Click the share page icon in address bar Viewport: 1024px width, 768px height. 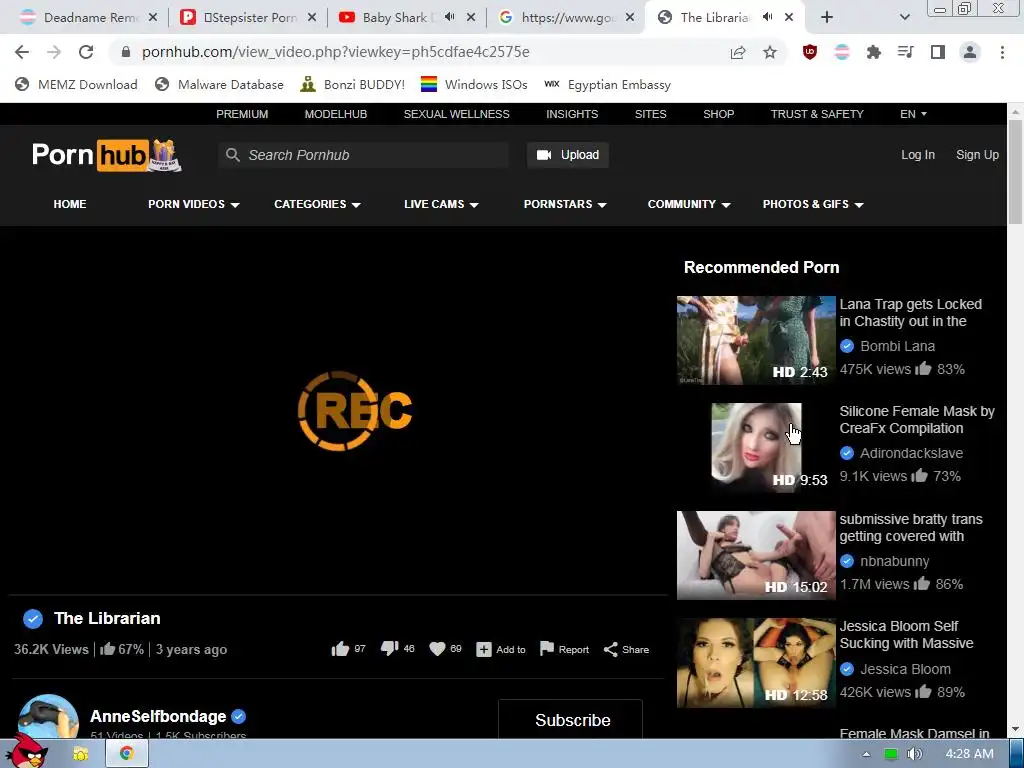click(738, 52)
